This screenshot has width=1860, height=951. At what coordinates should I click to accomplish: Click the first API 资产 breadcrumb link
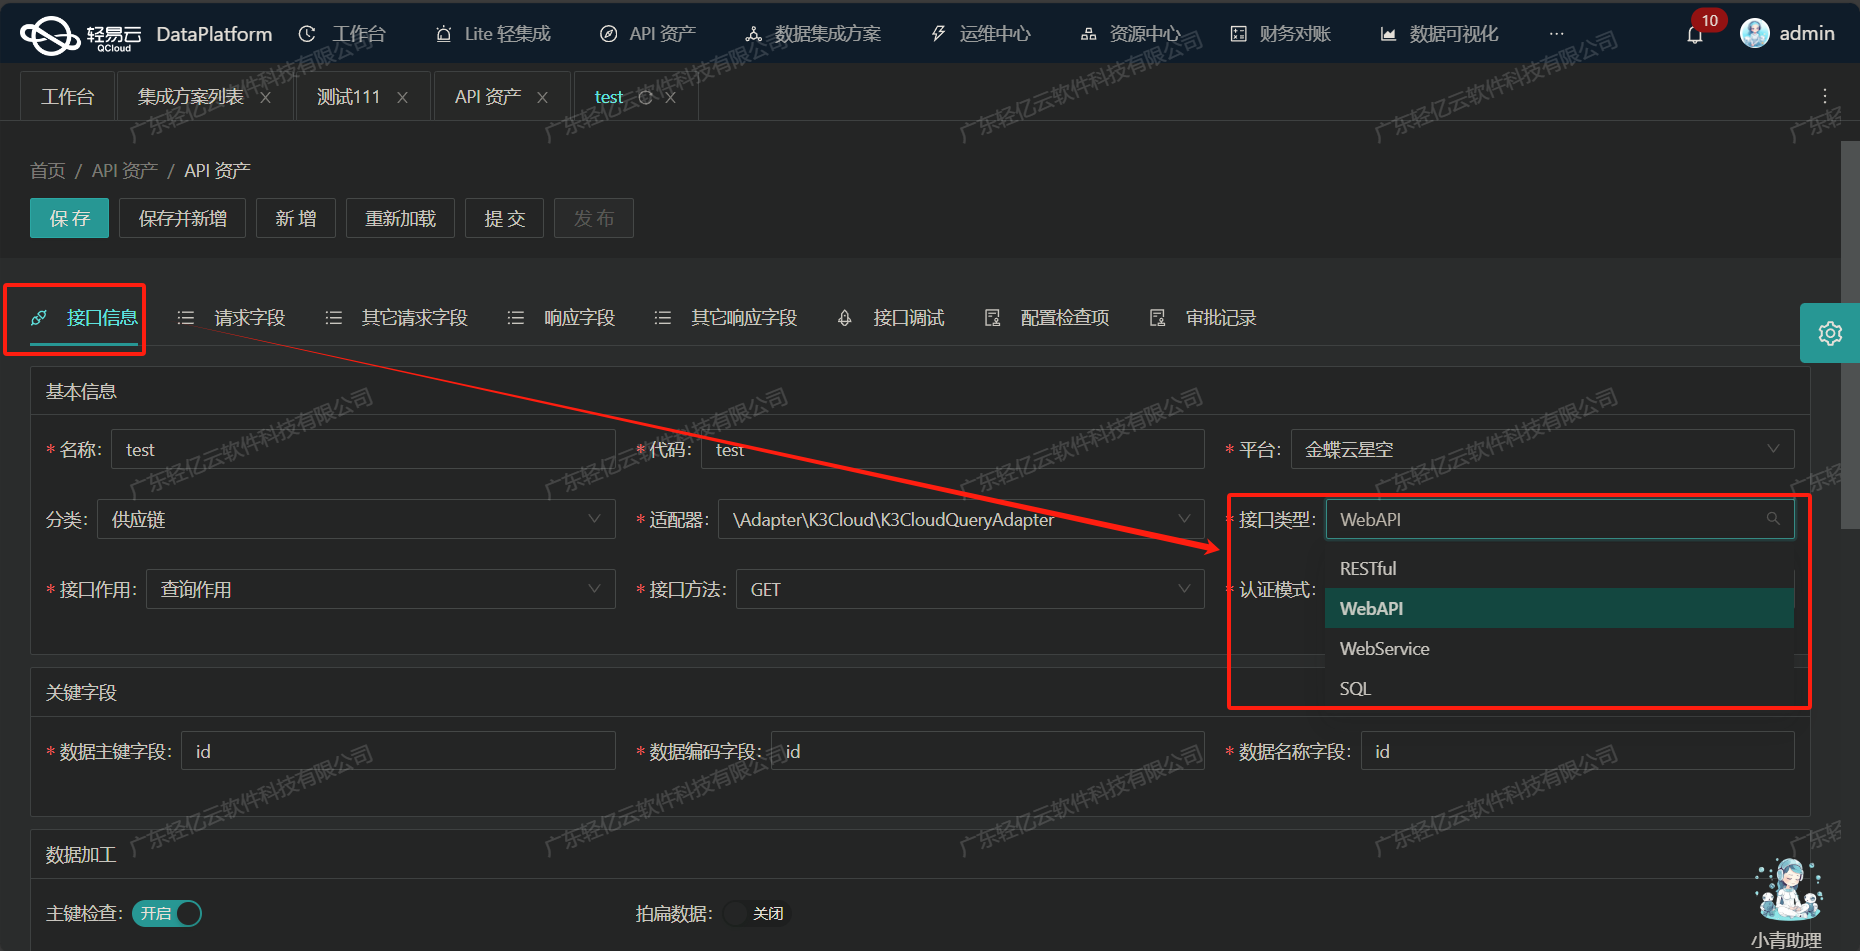click(125, 171)
